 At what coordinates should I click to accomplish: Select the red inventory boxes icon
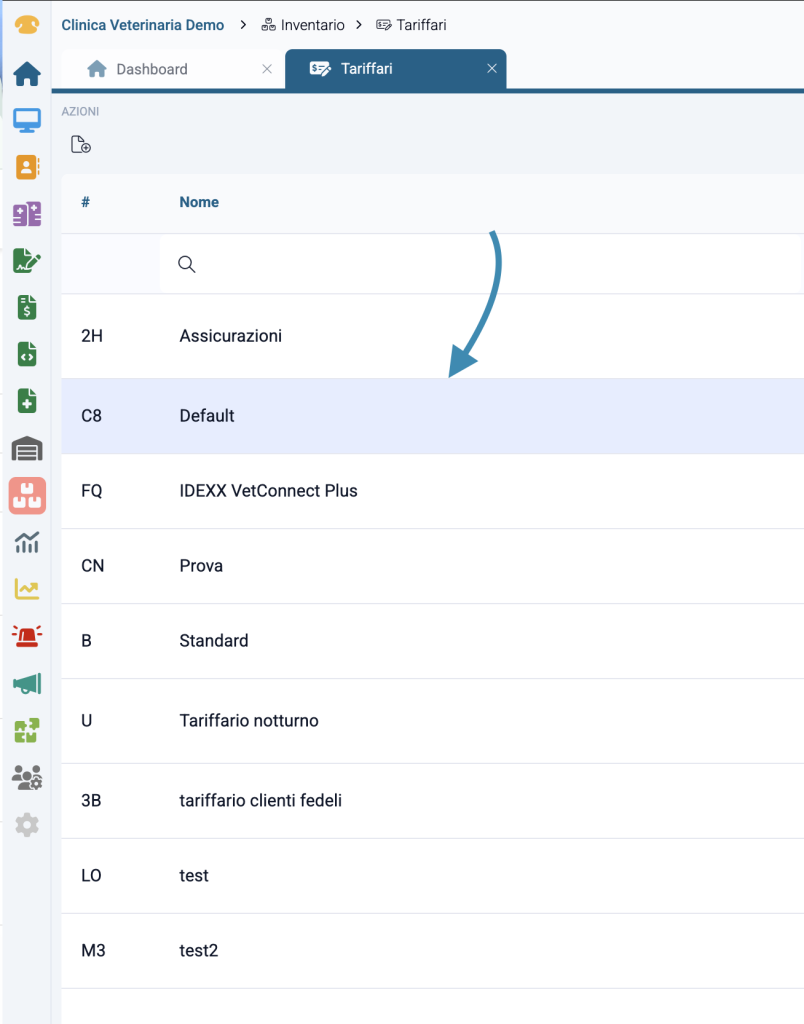coord(27,496)
